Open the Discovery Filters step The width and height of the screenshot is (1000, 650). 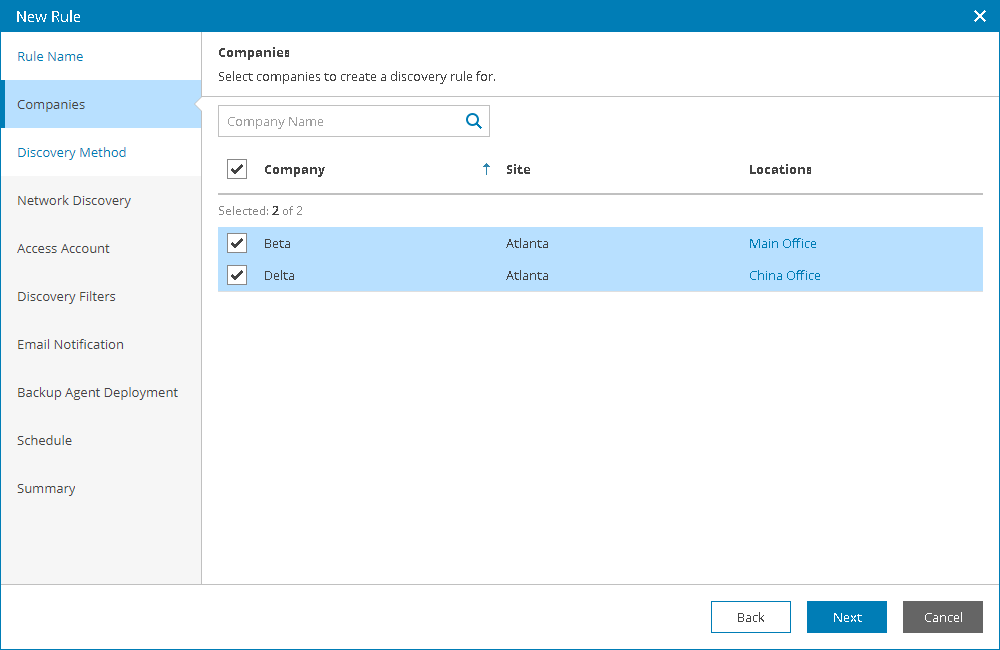(66, 297)
